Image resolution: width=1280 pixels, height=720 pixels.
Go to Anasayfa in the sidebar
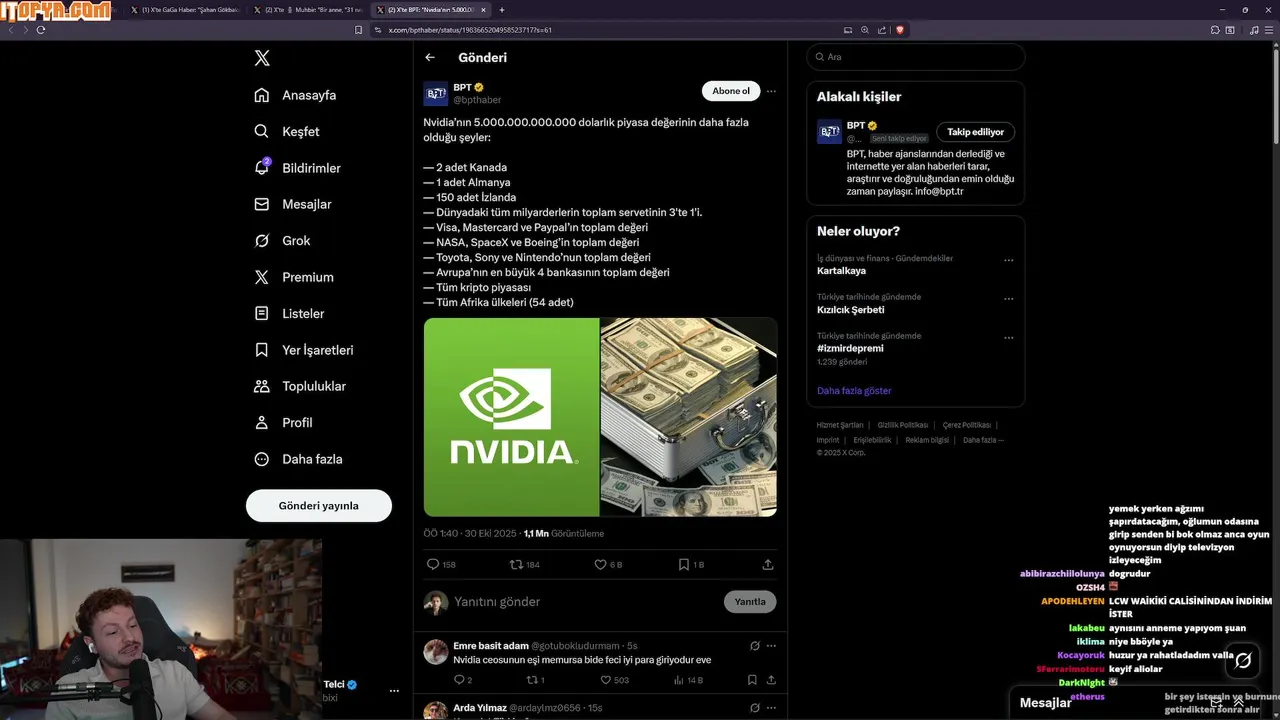[x=295, y=95]
